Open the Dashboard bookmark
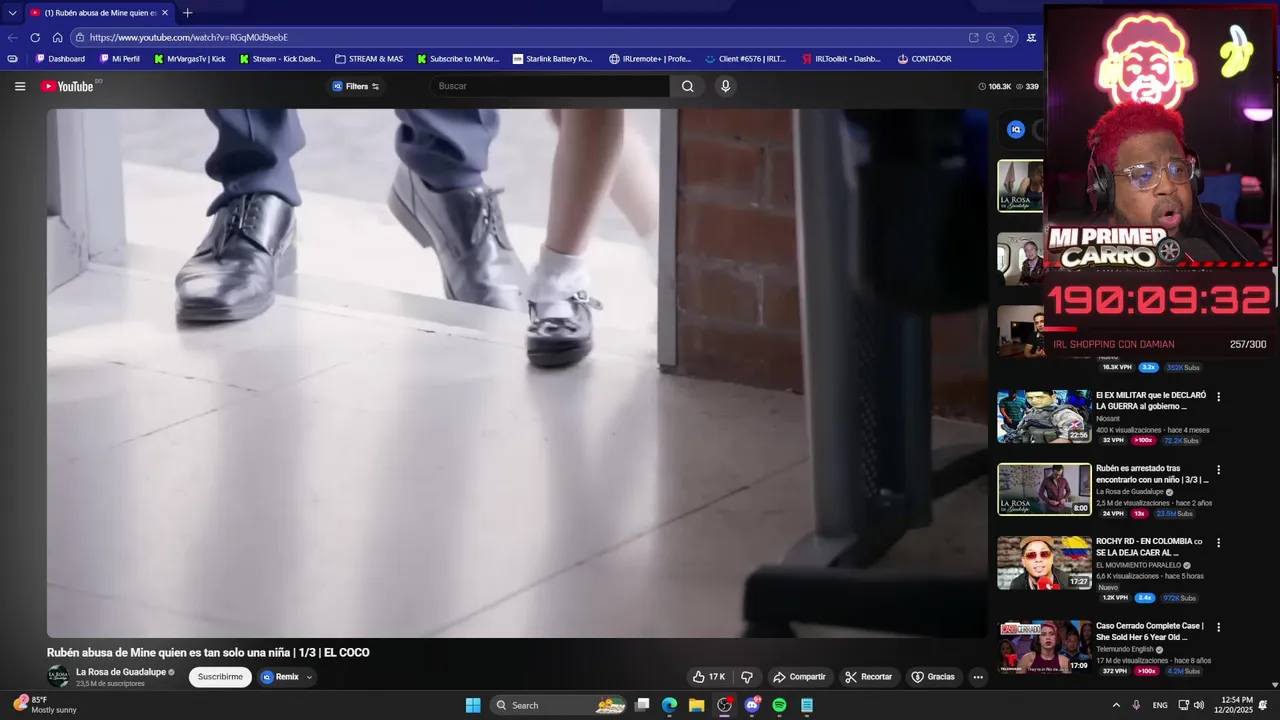 [x=60, y=59]
